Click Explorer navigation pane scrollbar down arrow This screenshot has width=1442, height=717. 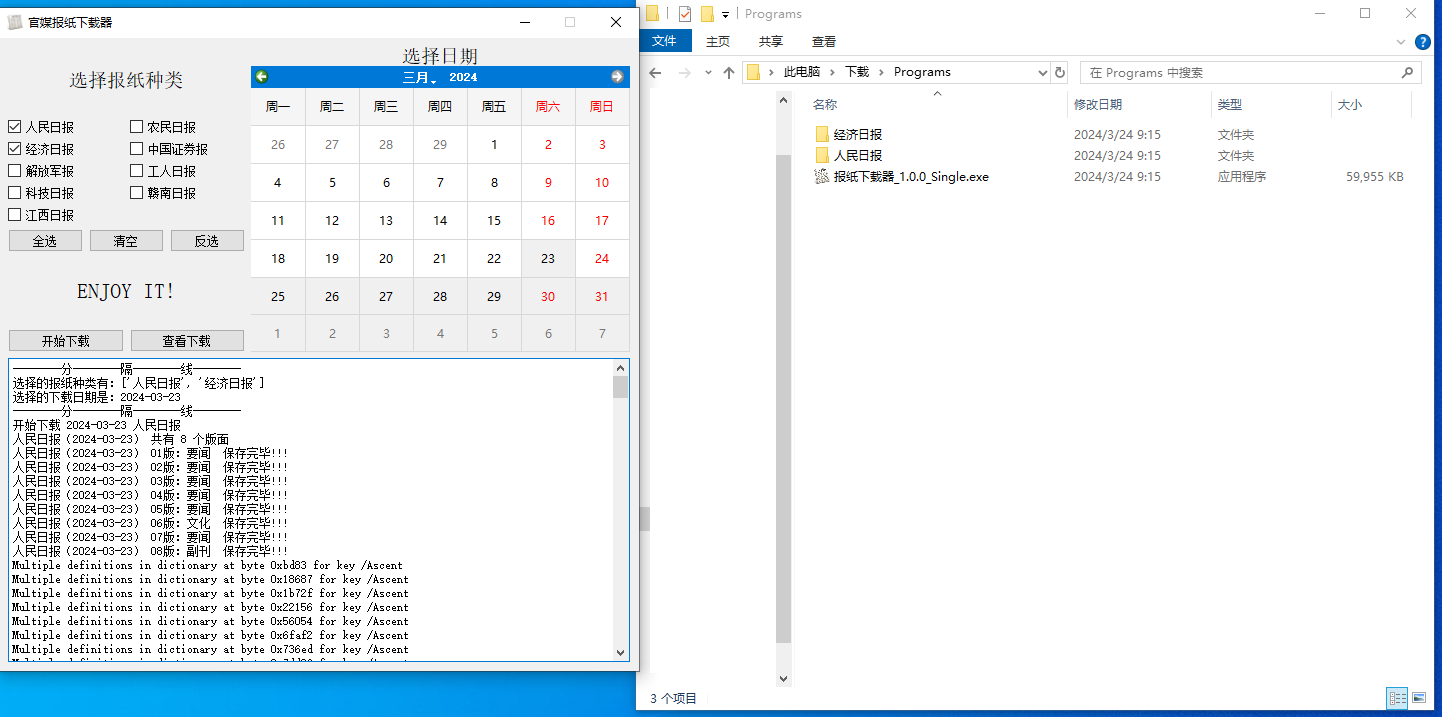[x=784, y=679]
